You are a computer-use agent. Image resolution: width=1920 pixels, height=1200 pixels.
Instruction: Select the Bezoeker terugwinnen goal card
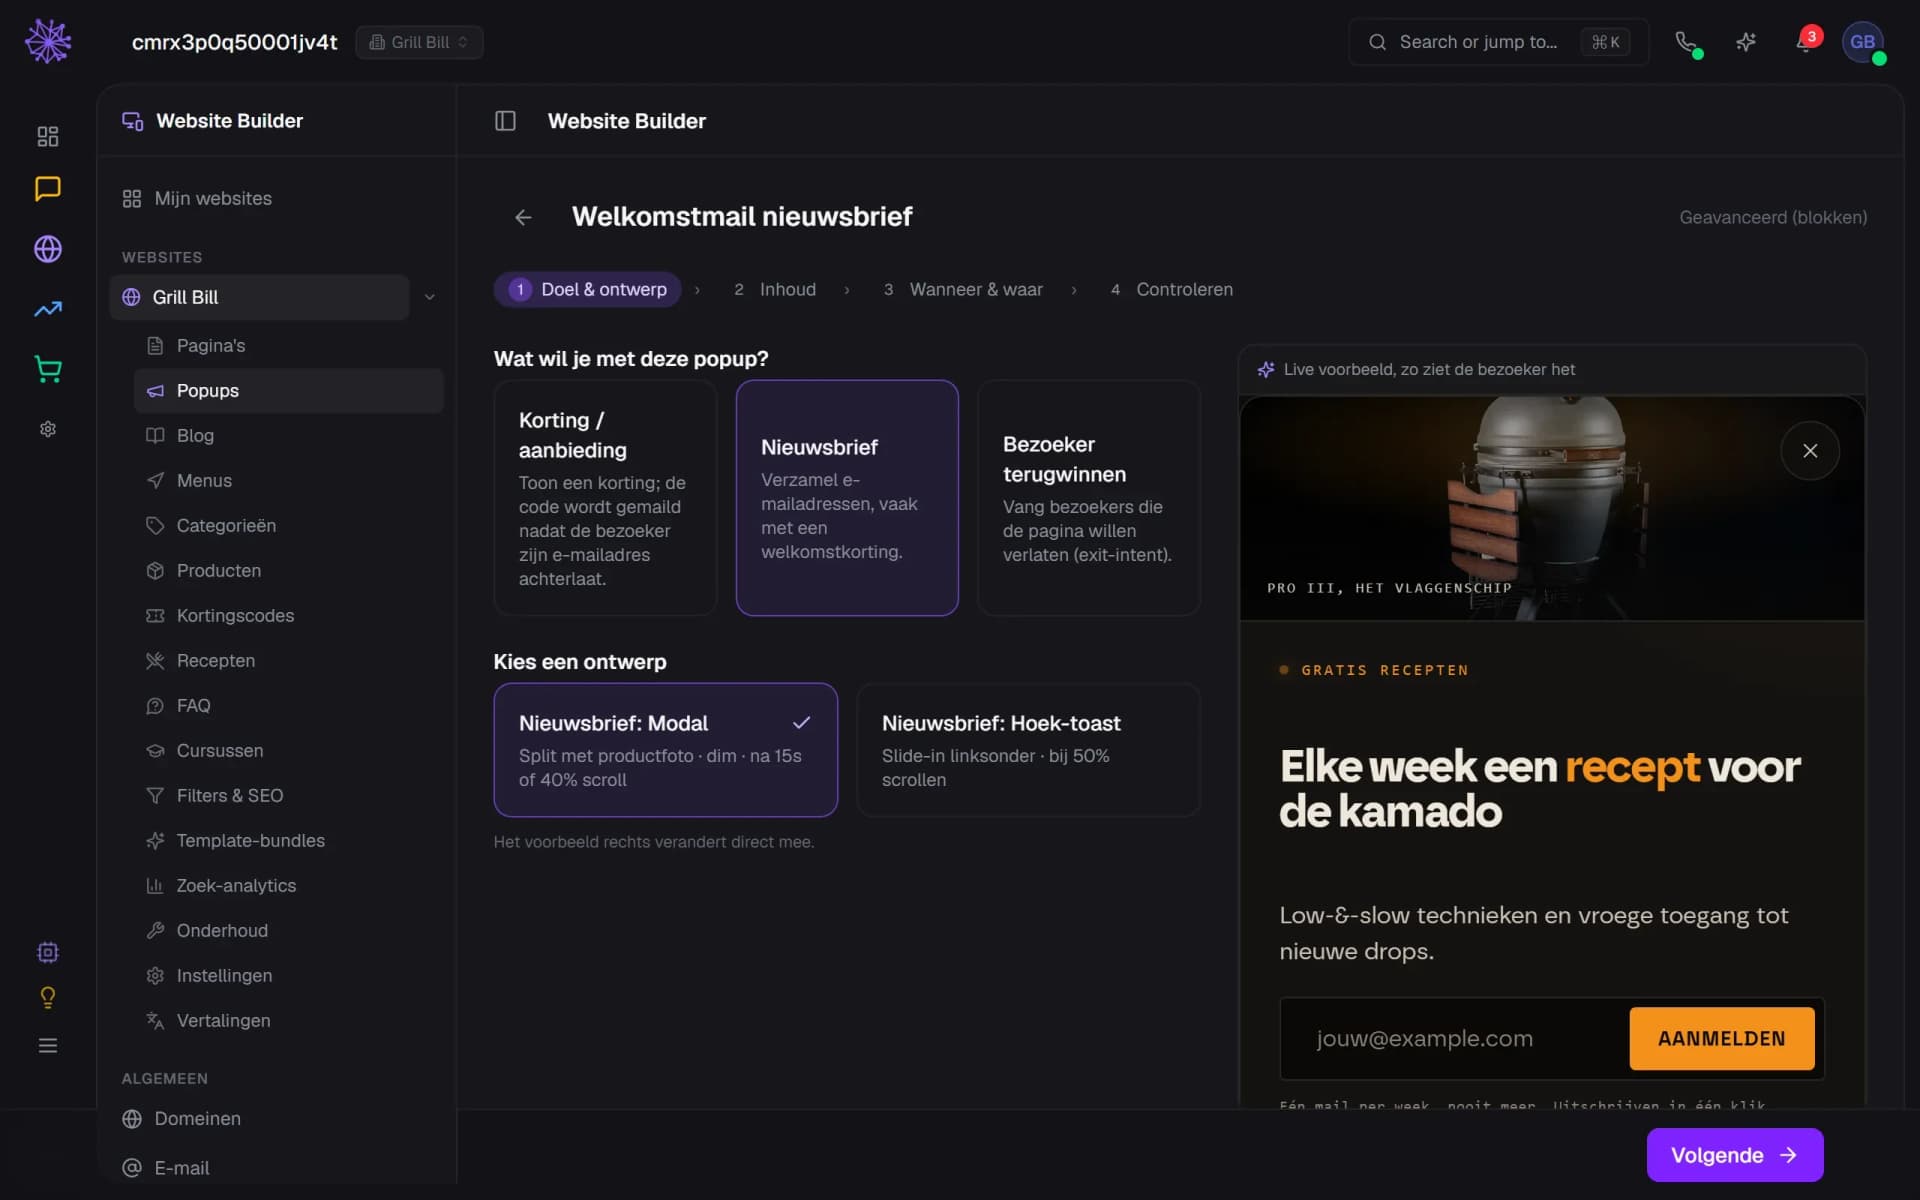tap(1089, 498)
